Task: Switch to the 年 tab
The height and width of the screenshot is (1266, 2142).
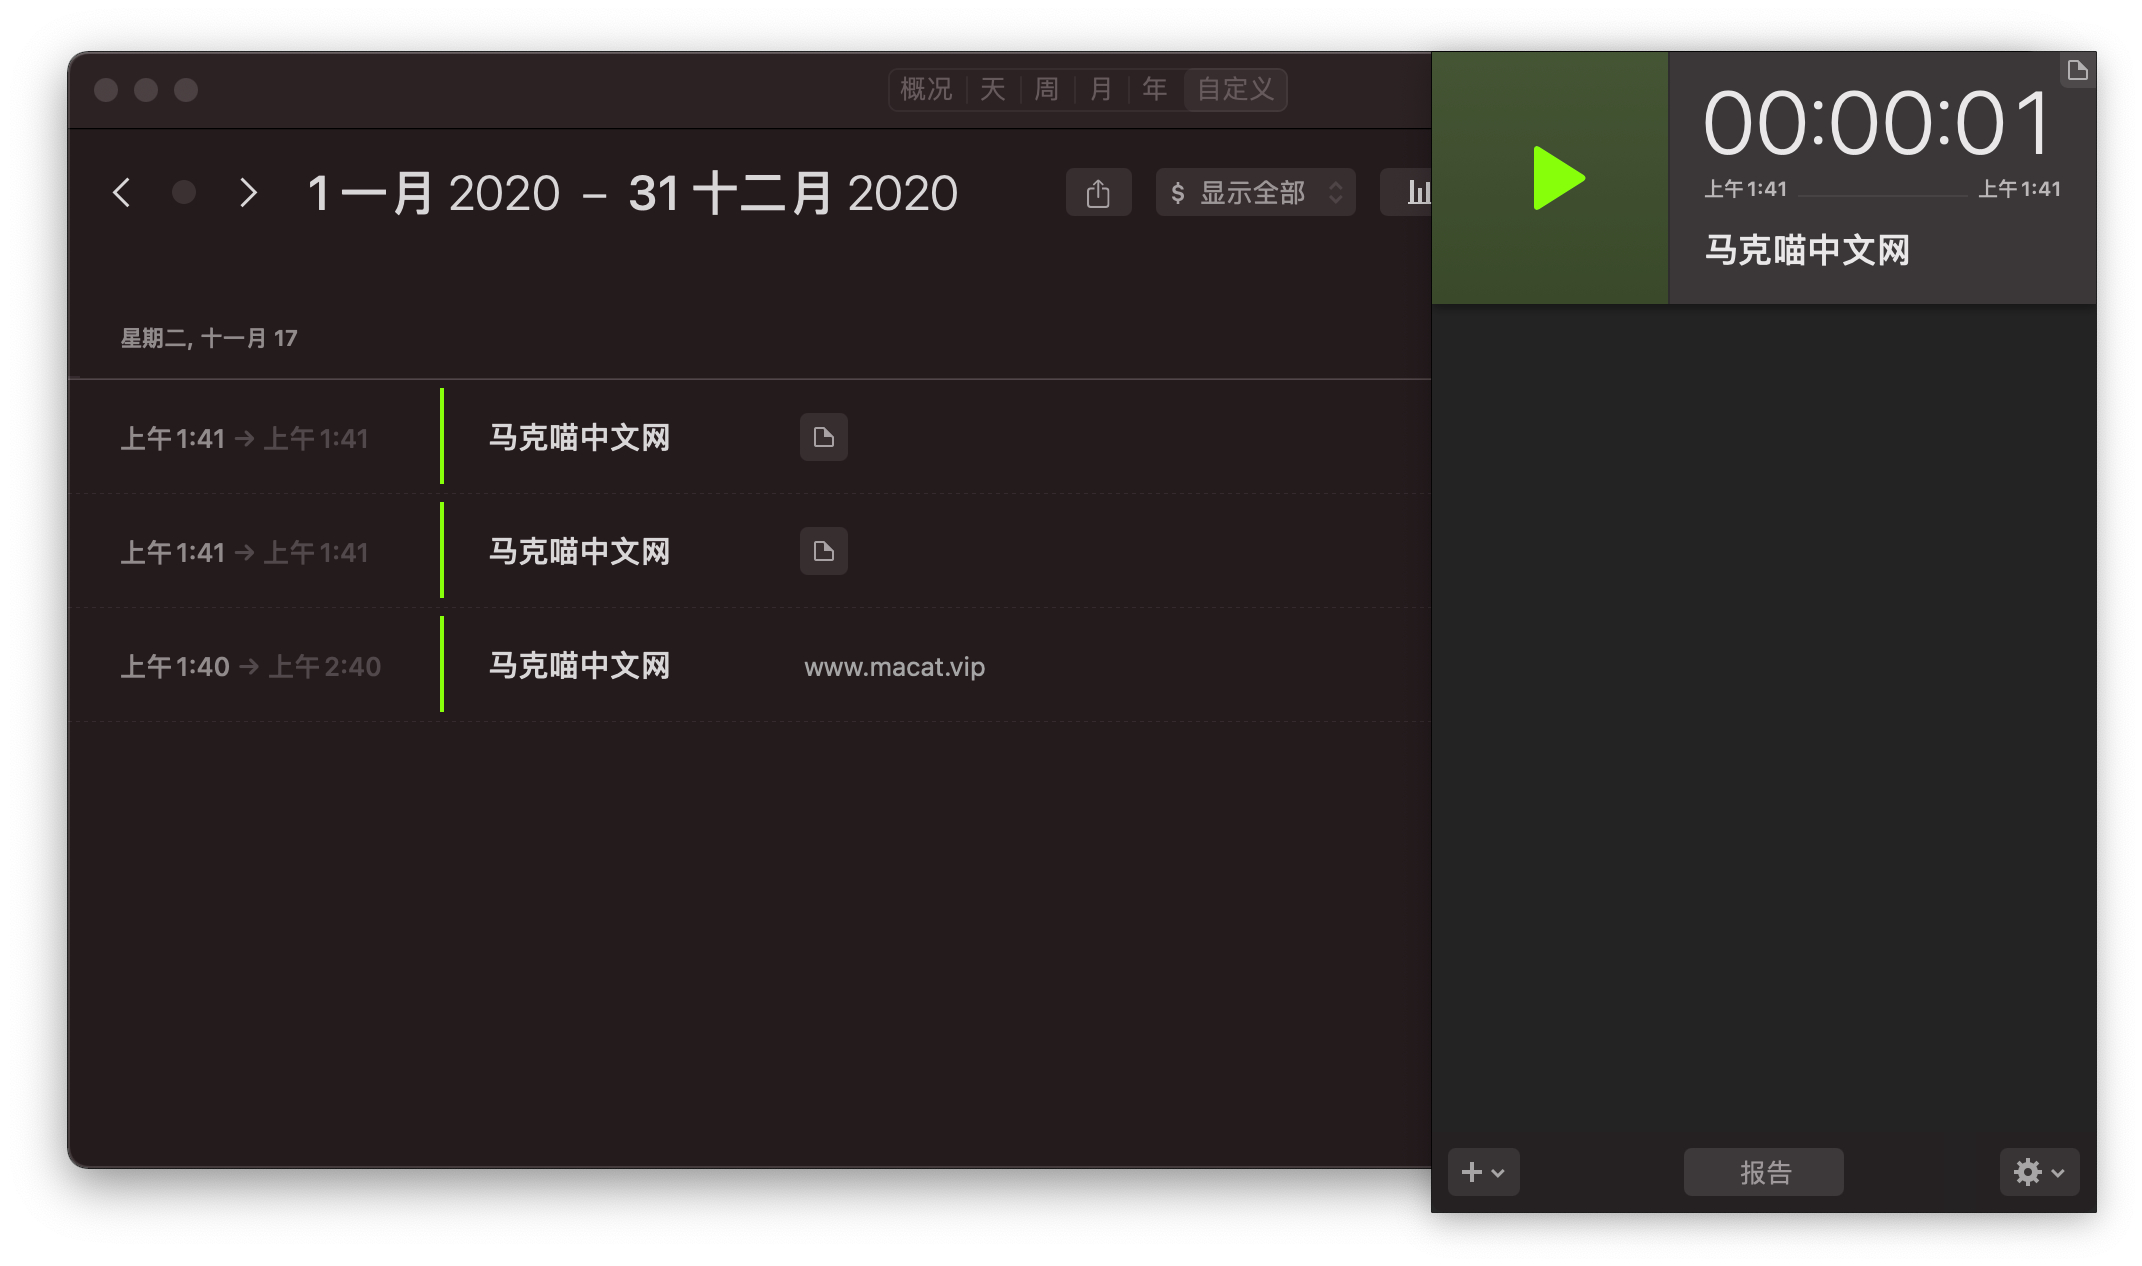Action: [1154, 89]
